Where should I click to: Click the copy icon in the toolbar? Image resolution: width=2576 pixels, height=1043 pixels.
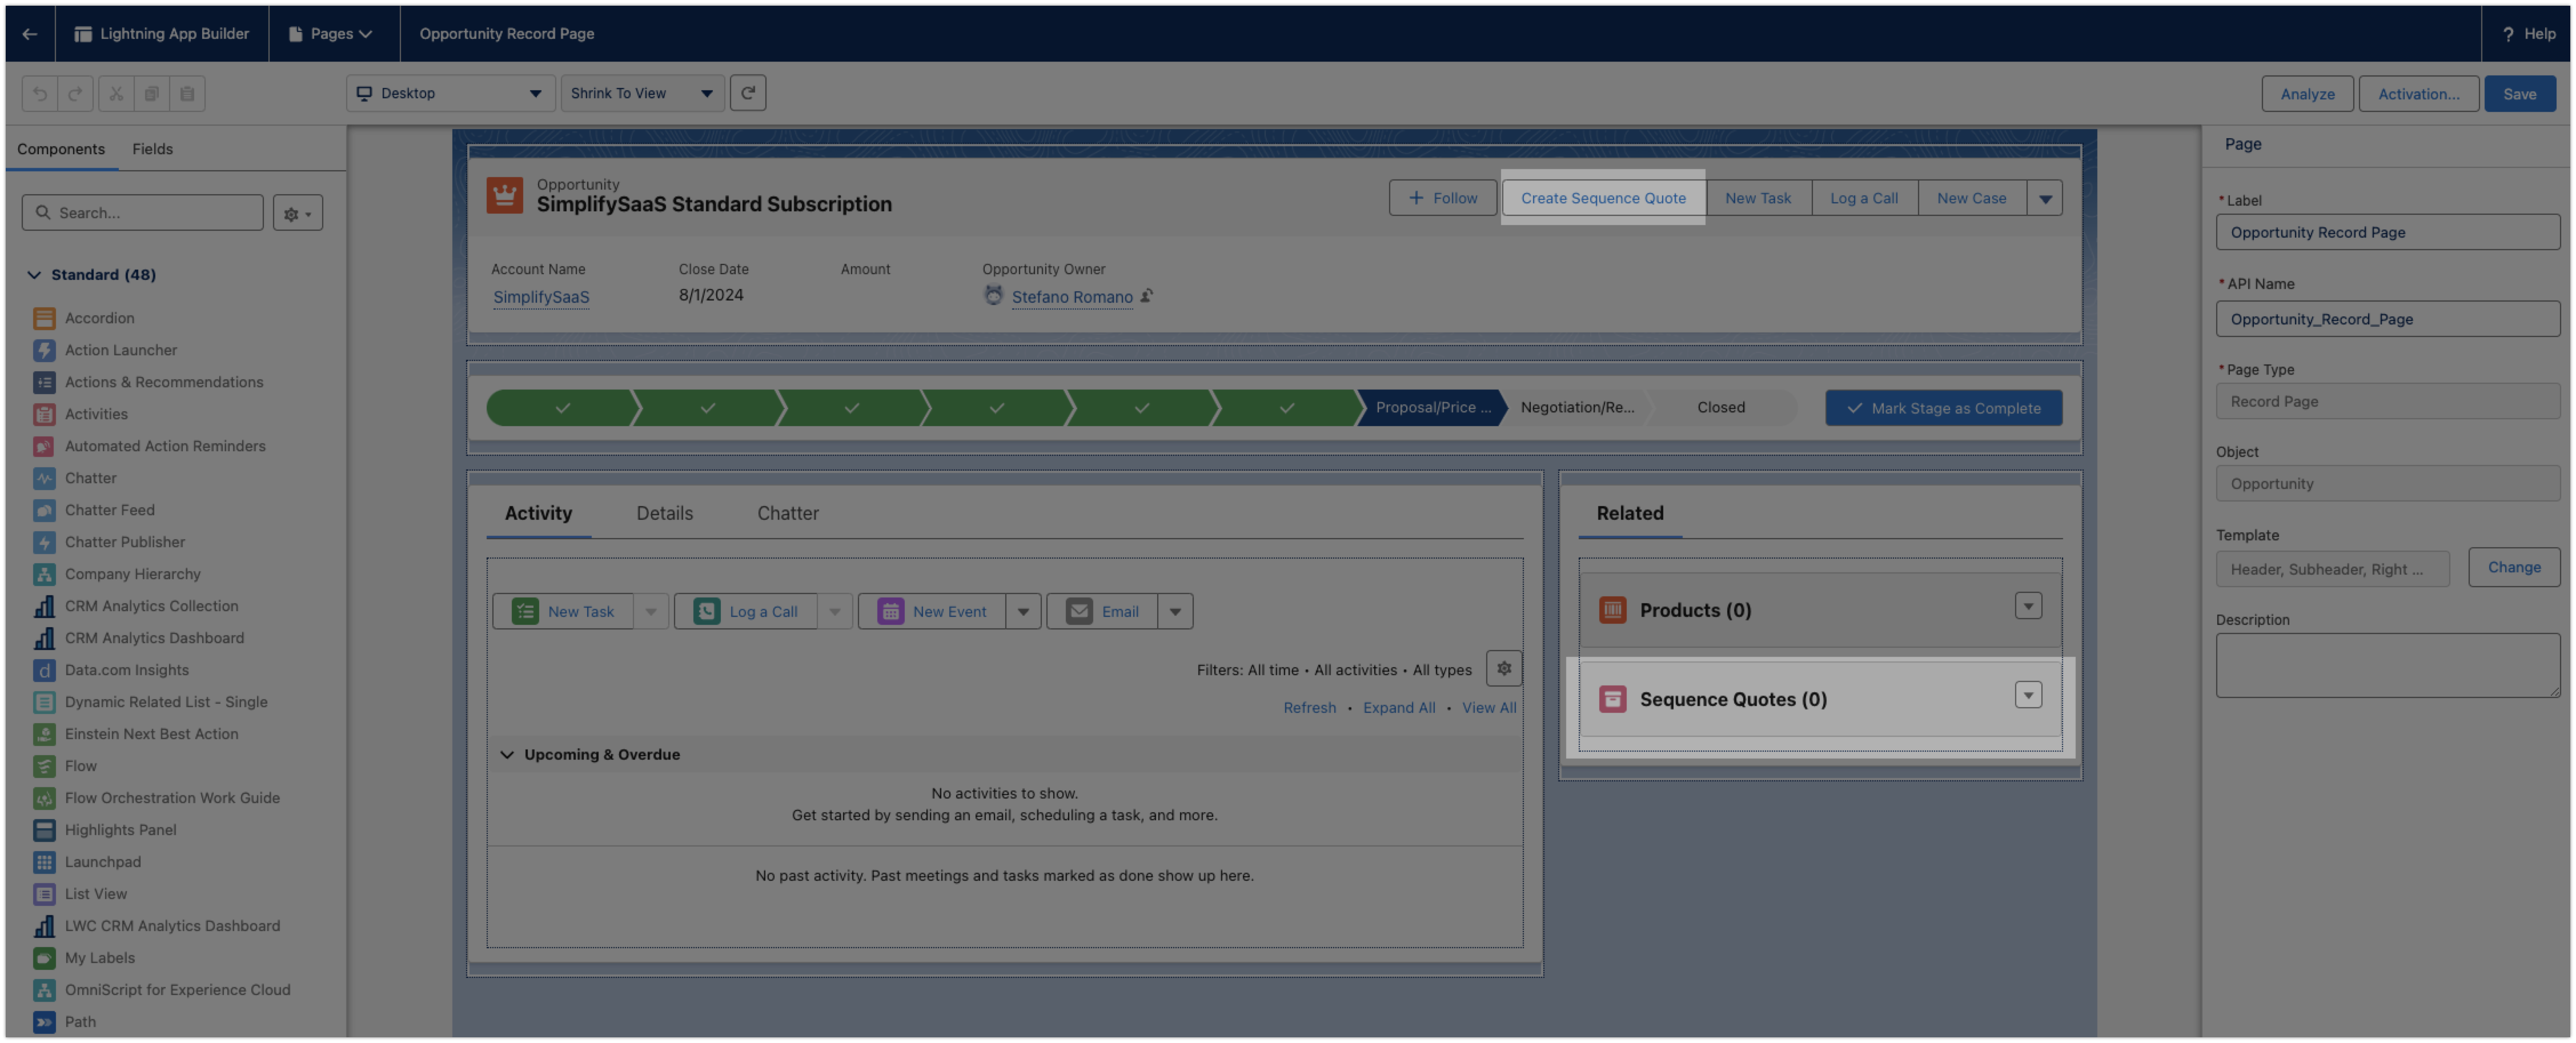pyautogui.click(x=152, y=94)
